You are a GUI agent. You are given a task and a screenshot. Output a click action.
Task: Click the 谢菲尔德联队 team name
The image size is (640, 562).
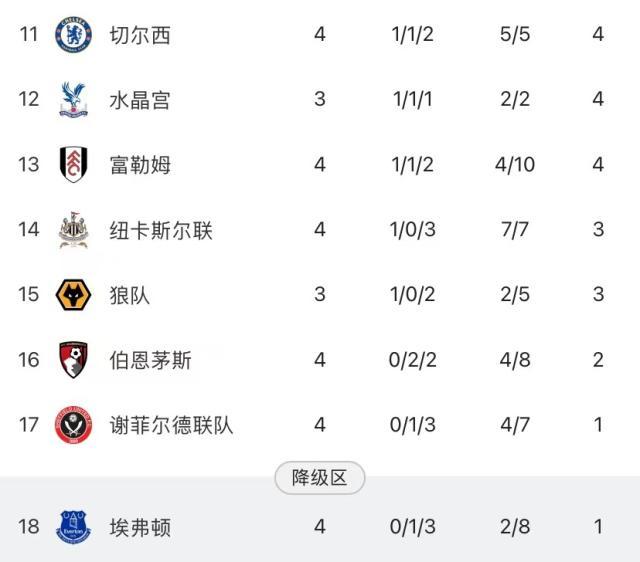[x=171, y=425]
